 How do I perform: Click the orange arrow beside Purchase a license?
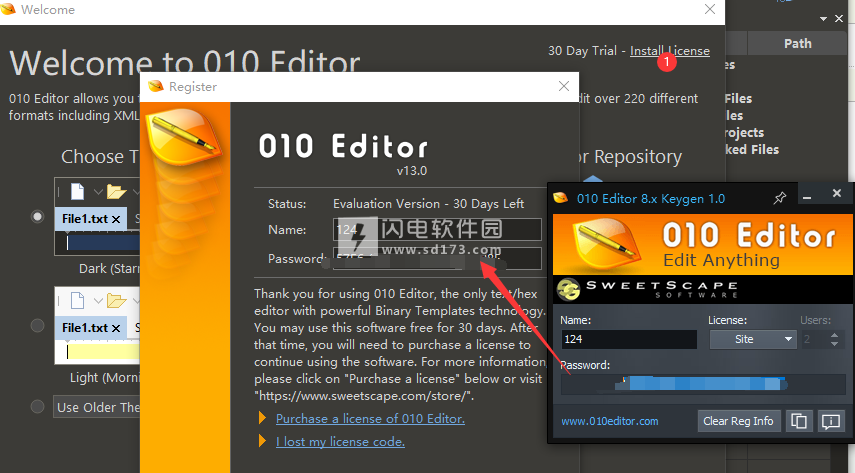point(262,418)
